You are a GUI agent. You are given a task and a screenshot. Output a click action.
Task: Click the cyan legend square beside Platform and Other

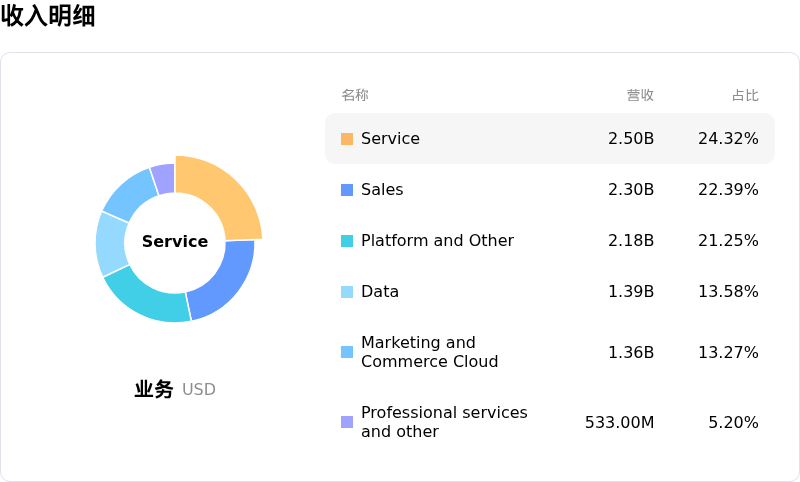[347, 241]
